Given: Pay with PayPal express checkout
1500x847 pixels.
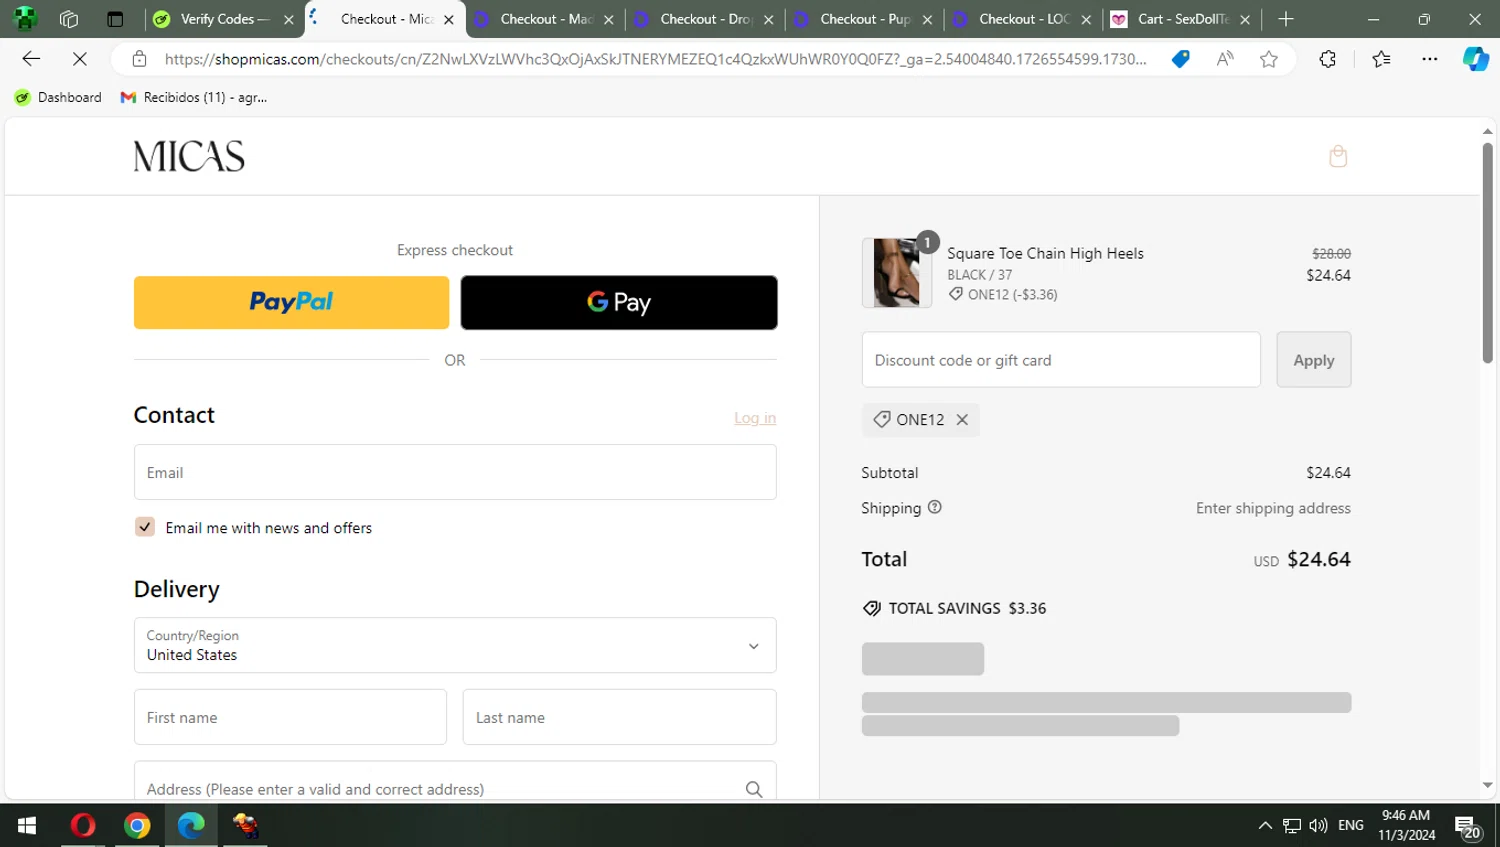Looking at the screenshot, I should click(x=291, y=302).
